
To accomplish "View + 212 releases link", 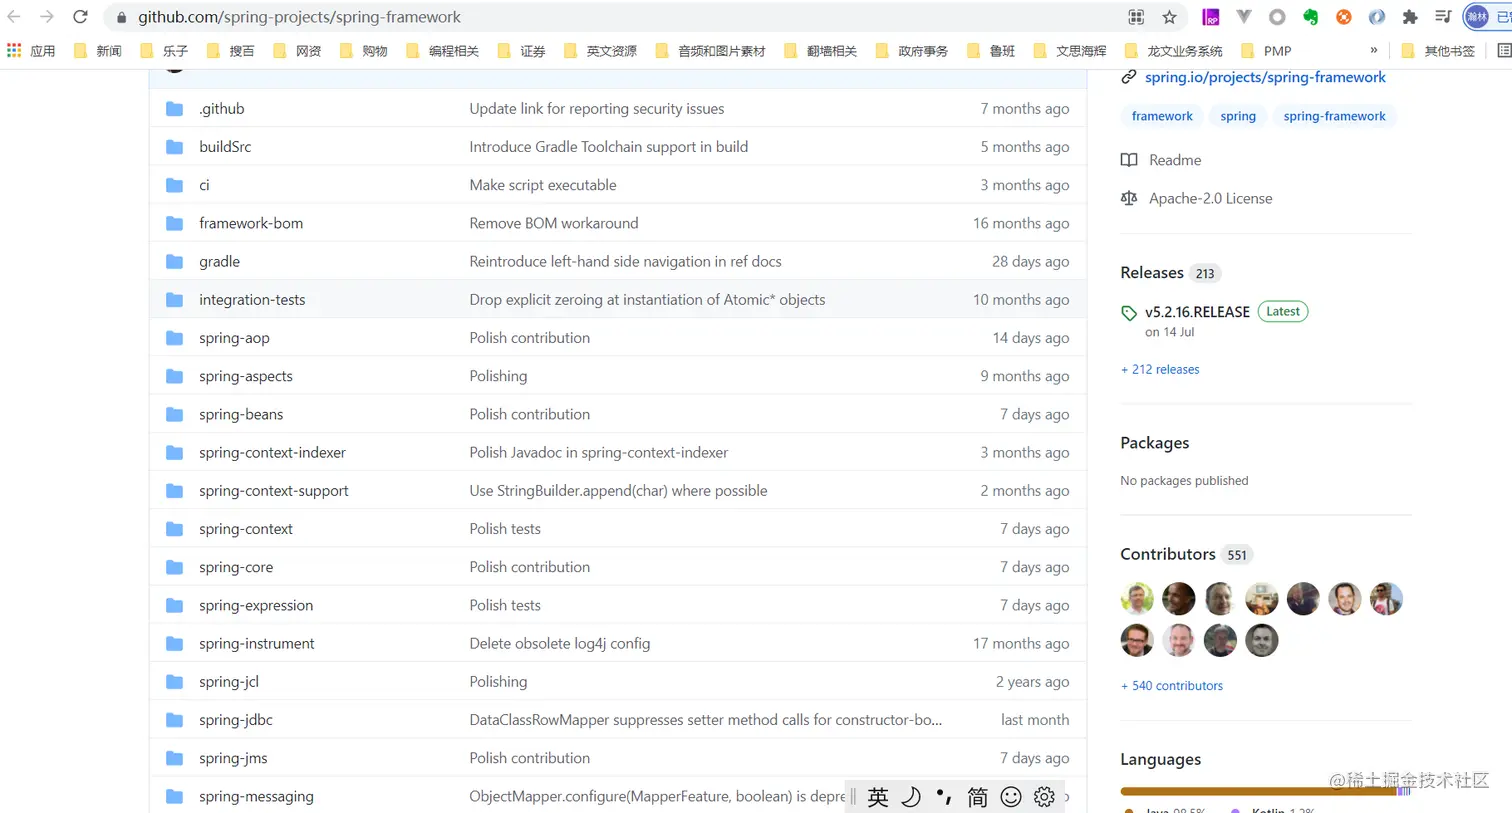I will point(1160,369).
